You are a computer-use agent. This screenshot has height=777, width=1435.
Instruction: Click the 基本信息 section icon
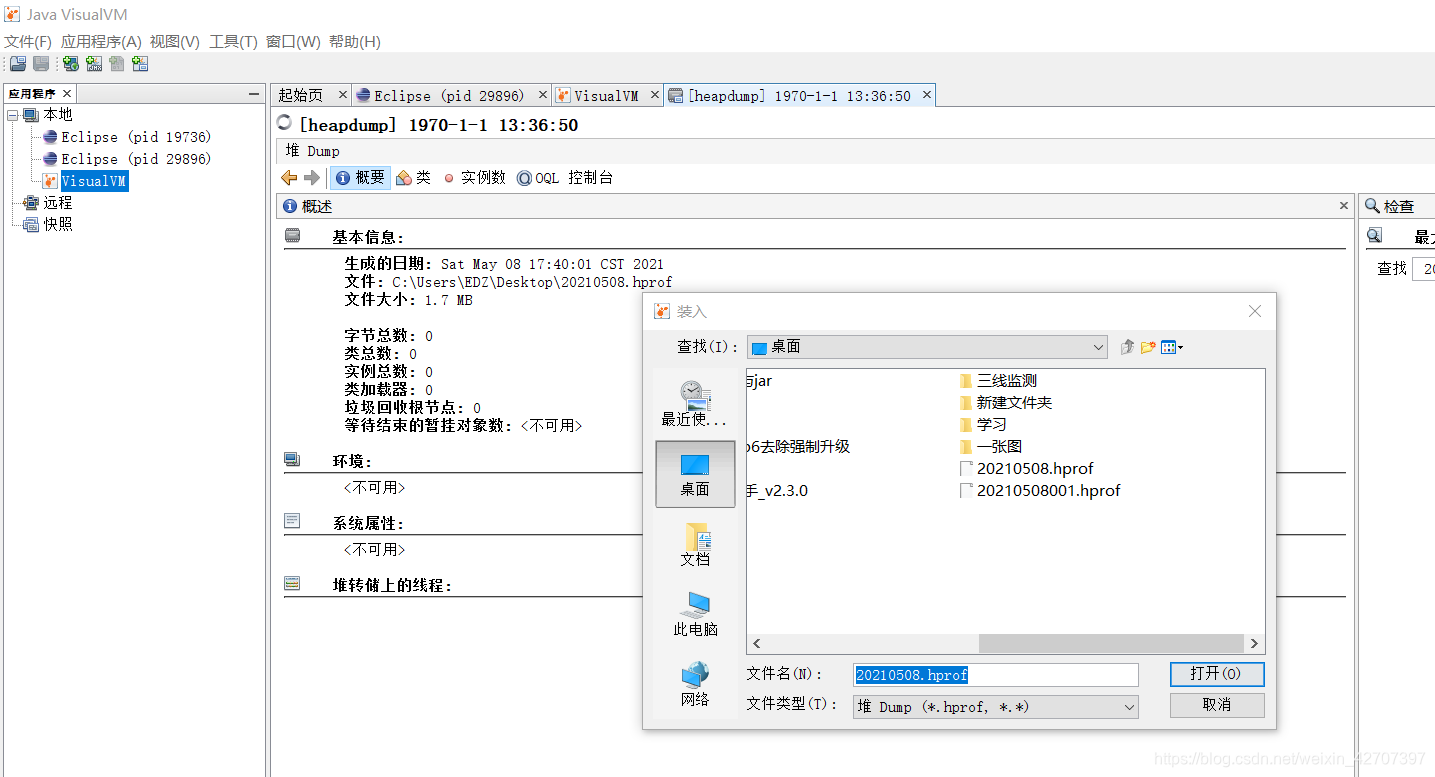292,236
